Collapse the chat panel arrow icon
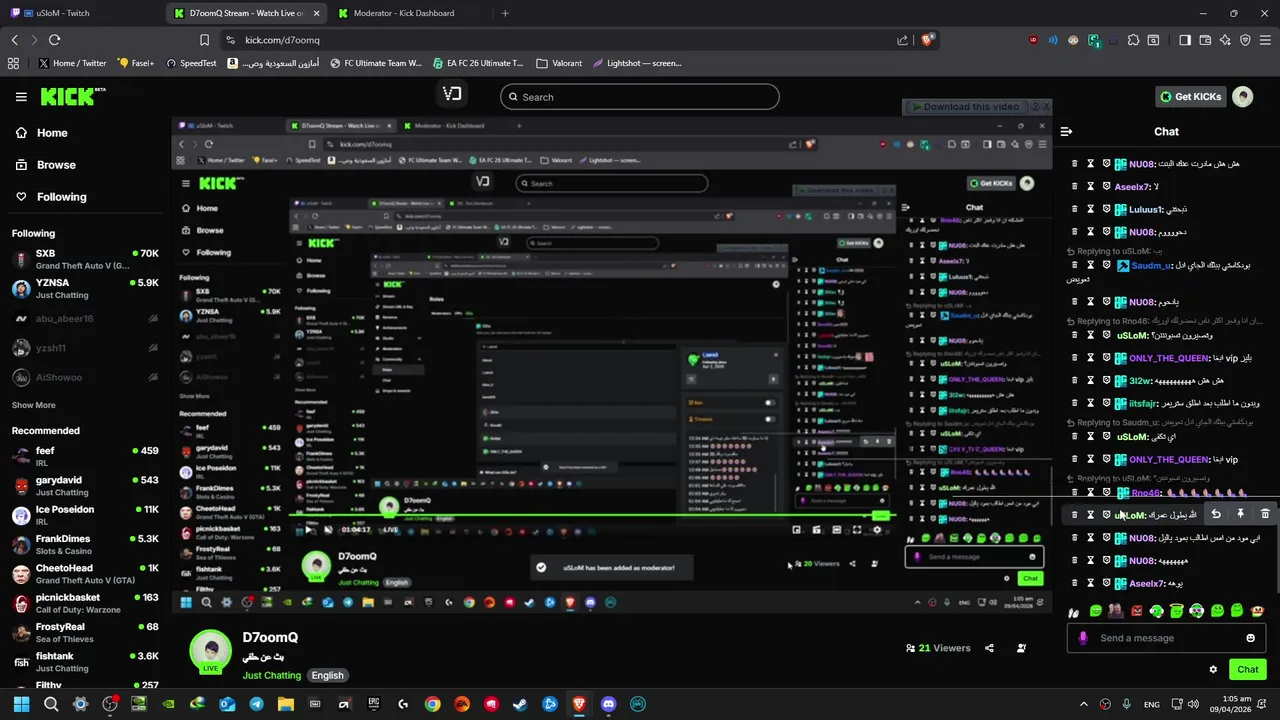 1066,131
